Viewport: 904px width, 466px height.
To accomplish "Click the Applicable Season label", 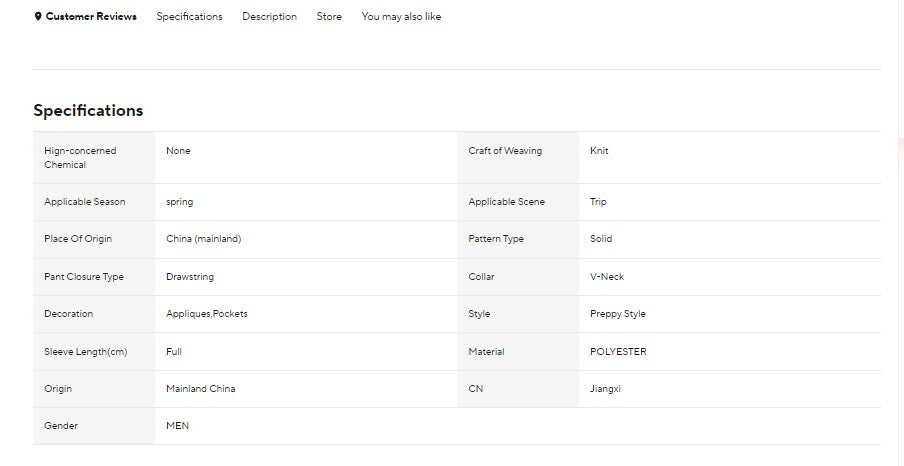I will coord(85,202).
